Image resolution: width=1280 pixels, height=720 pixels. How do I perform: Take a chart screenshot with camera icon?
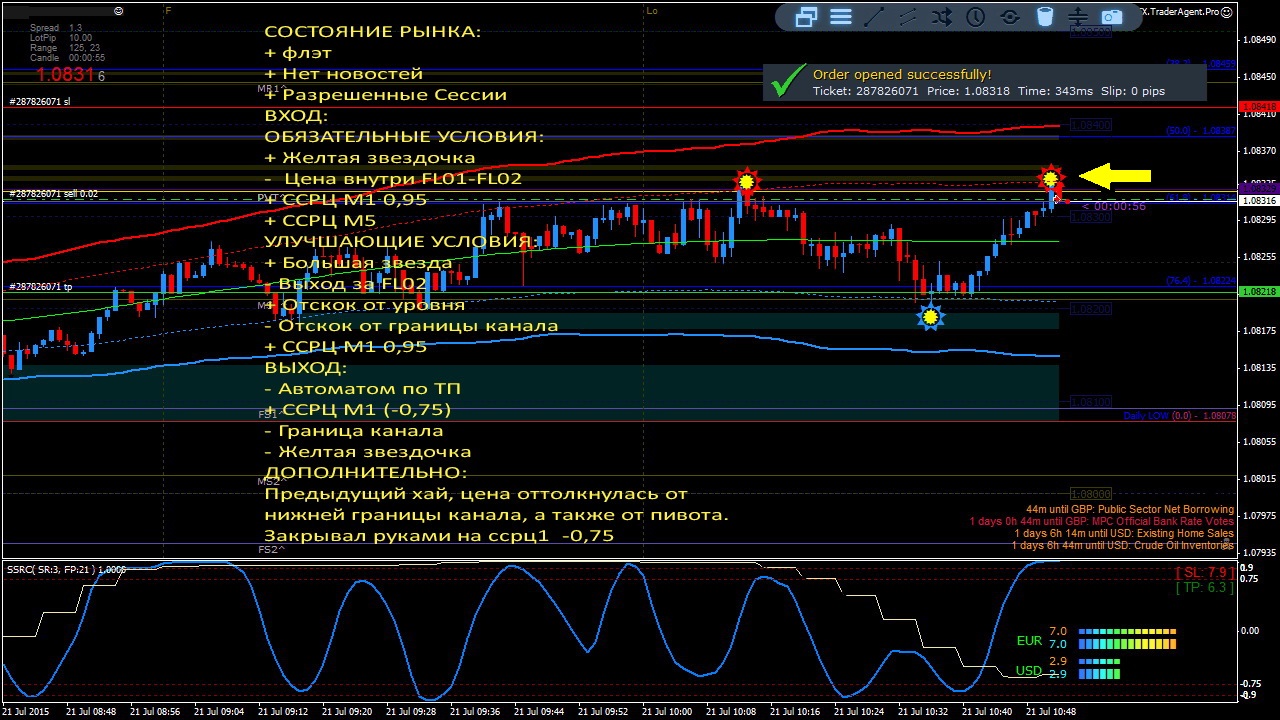[x=1112, y=16]
